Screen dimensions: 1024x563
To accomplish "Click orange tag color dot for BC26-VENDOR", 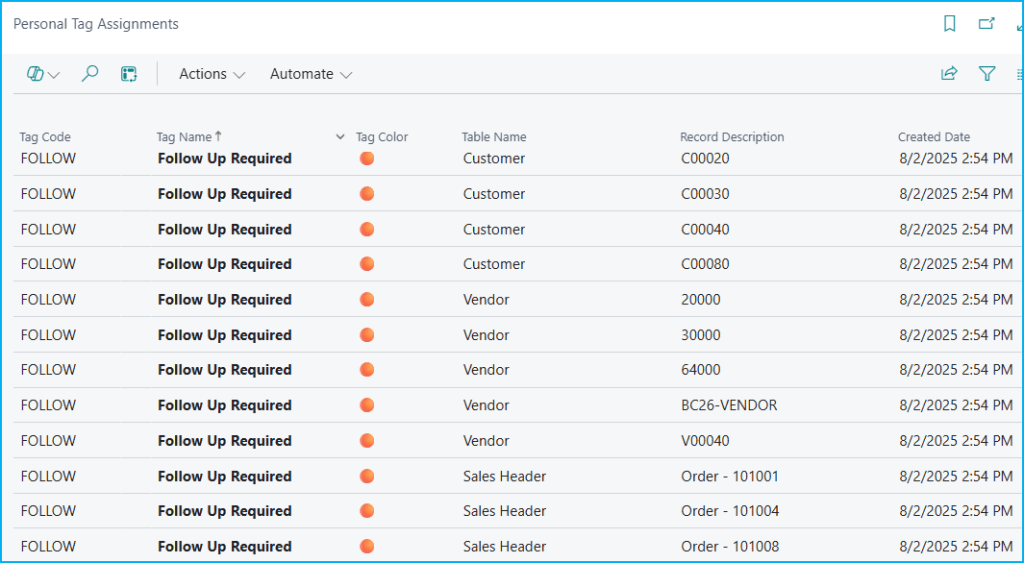I will 367,405.
